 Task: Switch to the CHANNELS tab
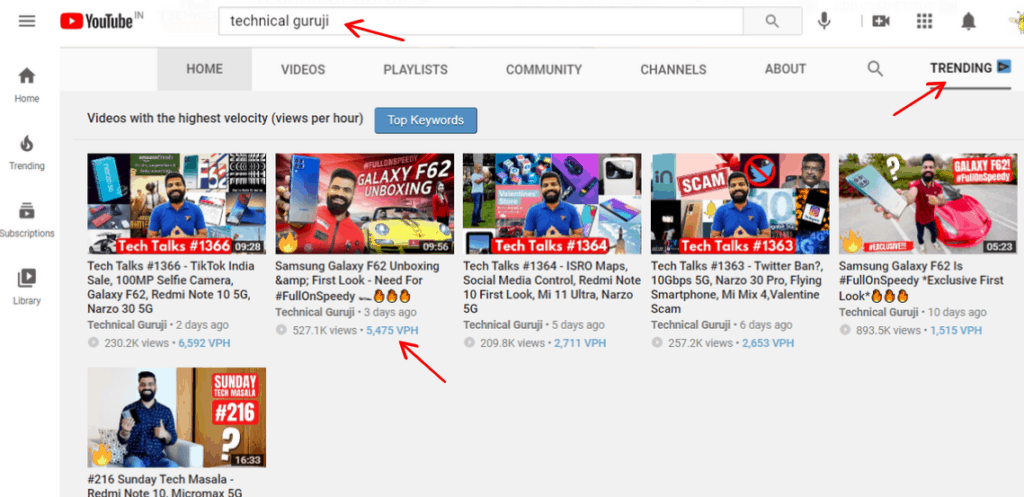(x=673, y=70)
